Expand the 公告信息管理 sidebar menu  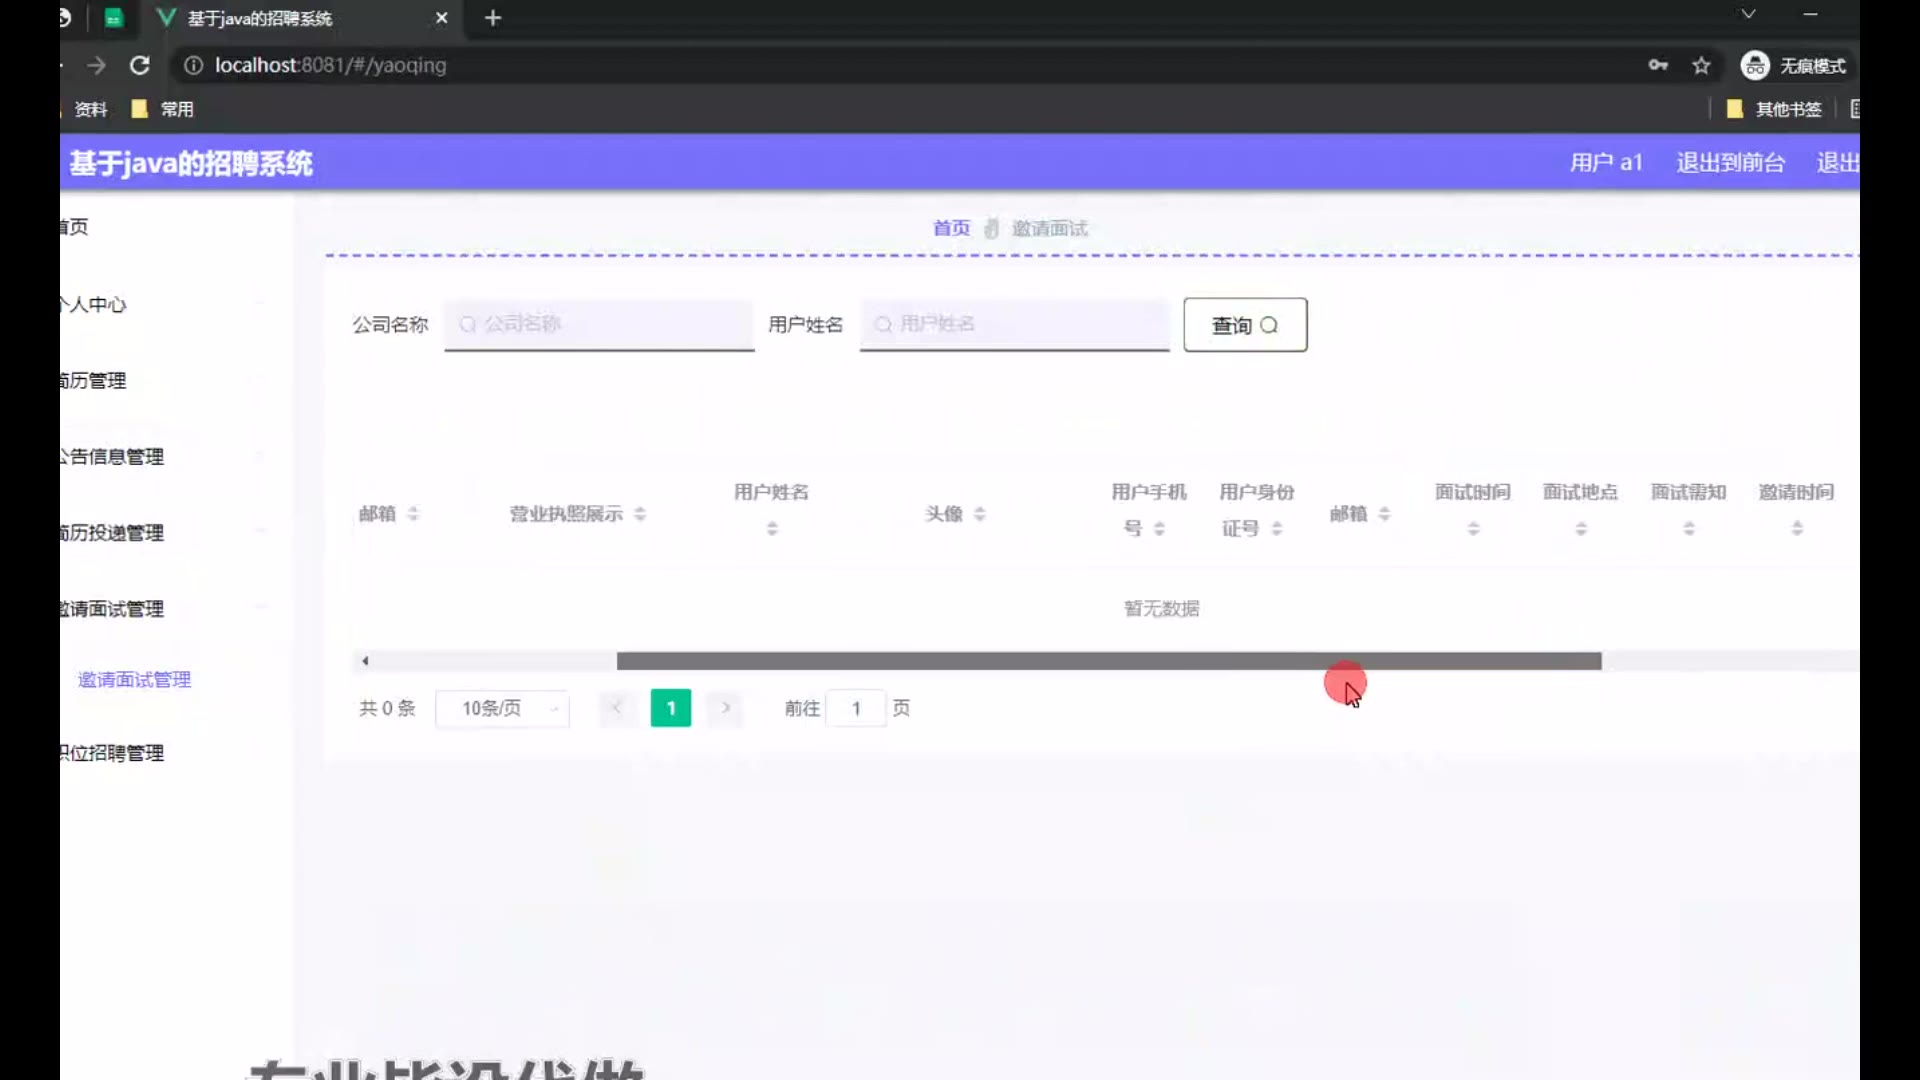point(112,457)
